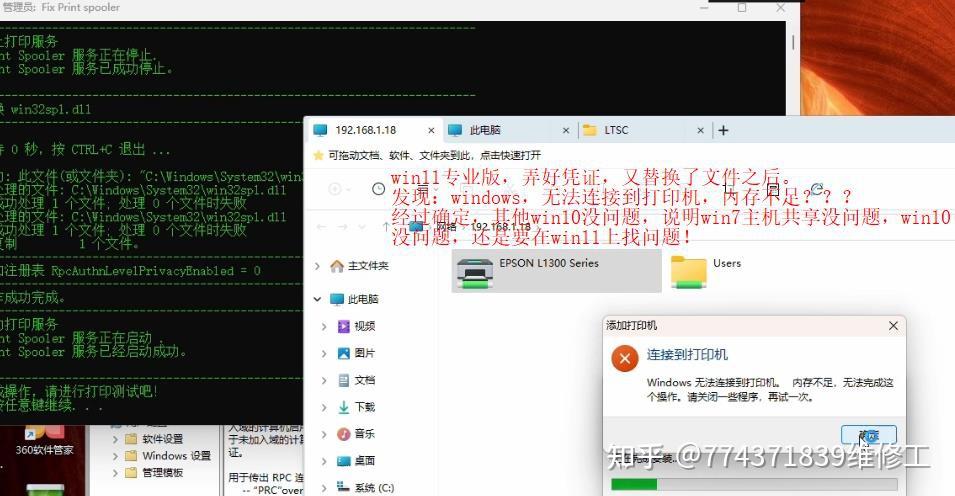955x496 pixels.
Task: Click the red error icon in dialog
Action: pyautogui.click(x=624, y=358)
